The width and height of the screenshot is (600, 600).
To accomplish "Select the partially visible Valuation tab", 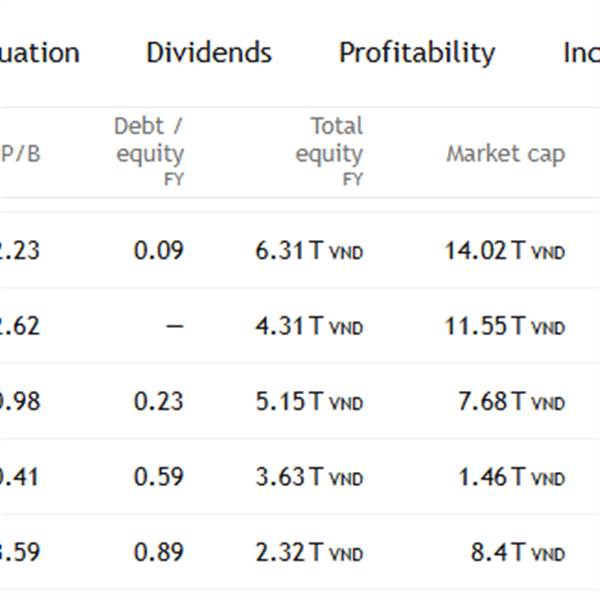I will [x=40, y=52].
